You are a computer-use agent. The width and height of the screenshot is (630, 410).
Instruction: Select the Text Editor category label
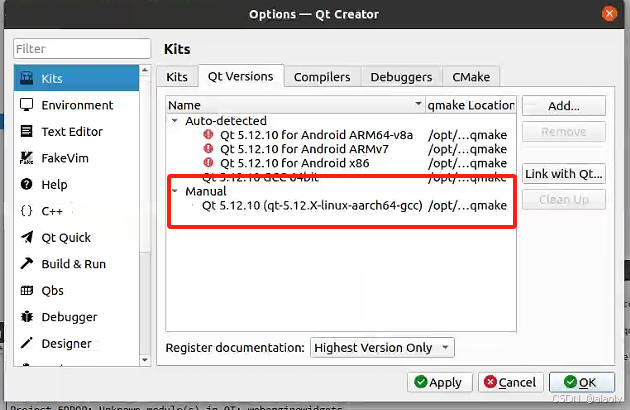(72, 131)
